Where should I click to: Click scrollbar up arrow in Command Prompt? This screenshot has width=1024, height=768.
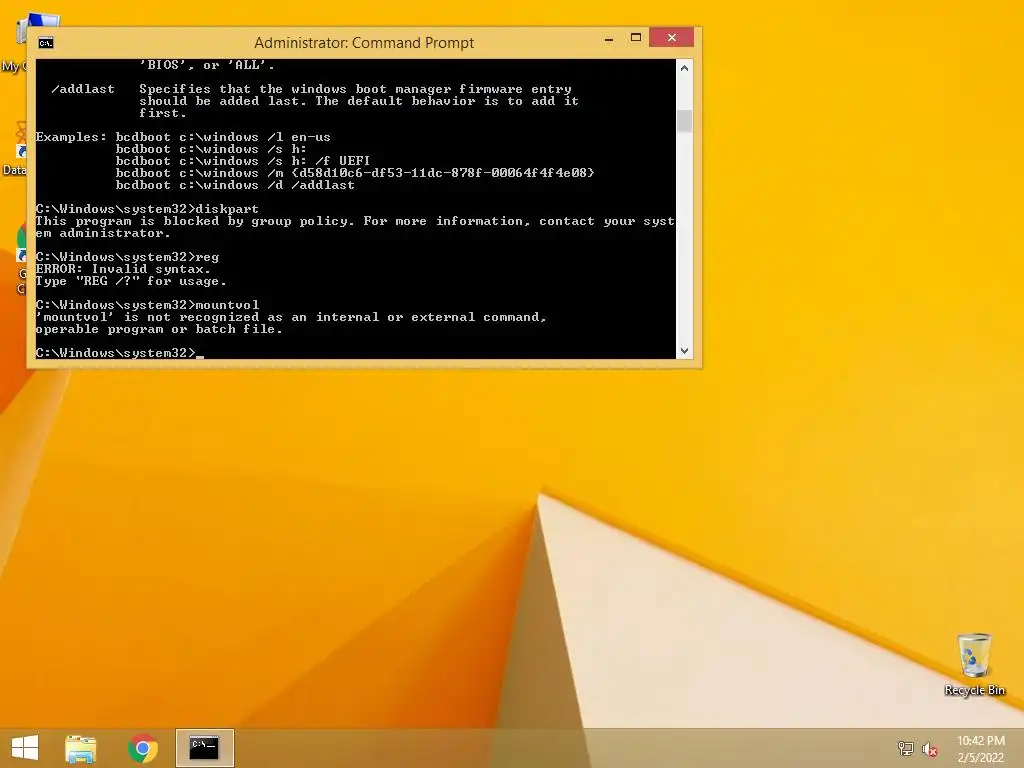click(684, 68)
